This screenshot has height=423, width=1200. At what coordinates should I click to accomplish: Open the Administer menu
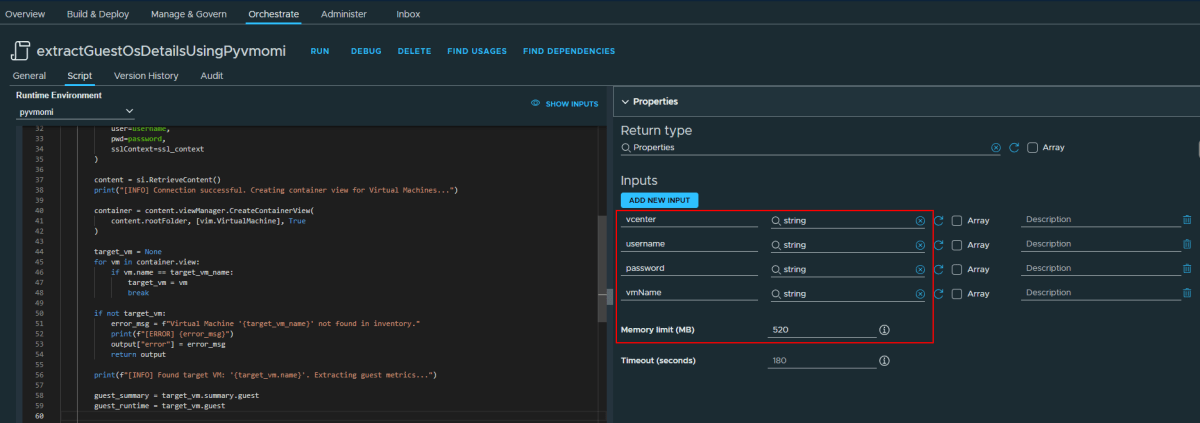click(x=344, y=14)
